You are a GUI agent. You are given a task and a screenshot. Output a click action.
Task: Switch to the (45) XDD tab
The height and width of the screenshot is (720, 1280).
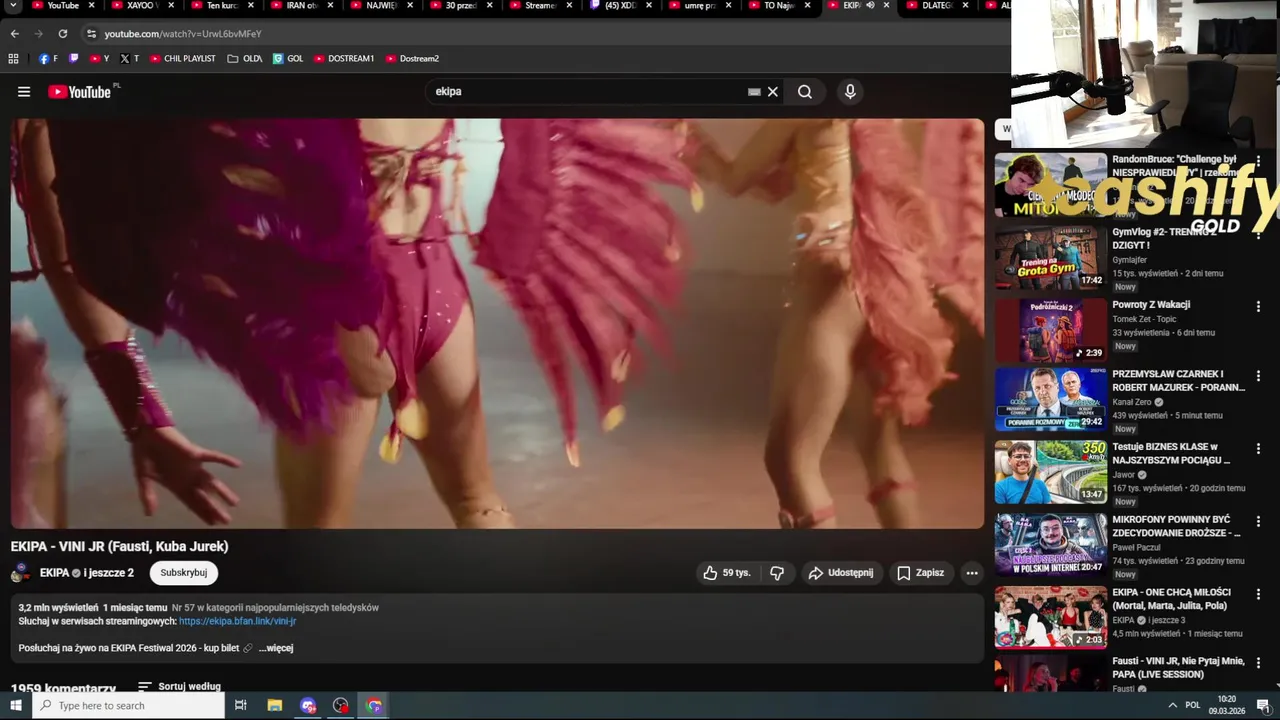tap(619, 6)
